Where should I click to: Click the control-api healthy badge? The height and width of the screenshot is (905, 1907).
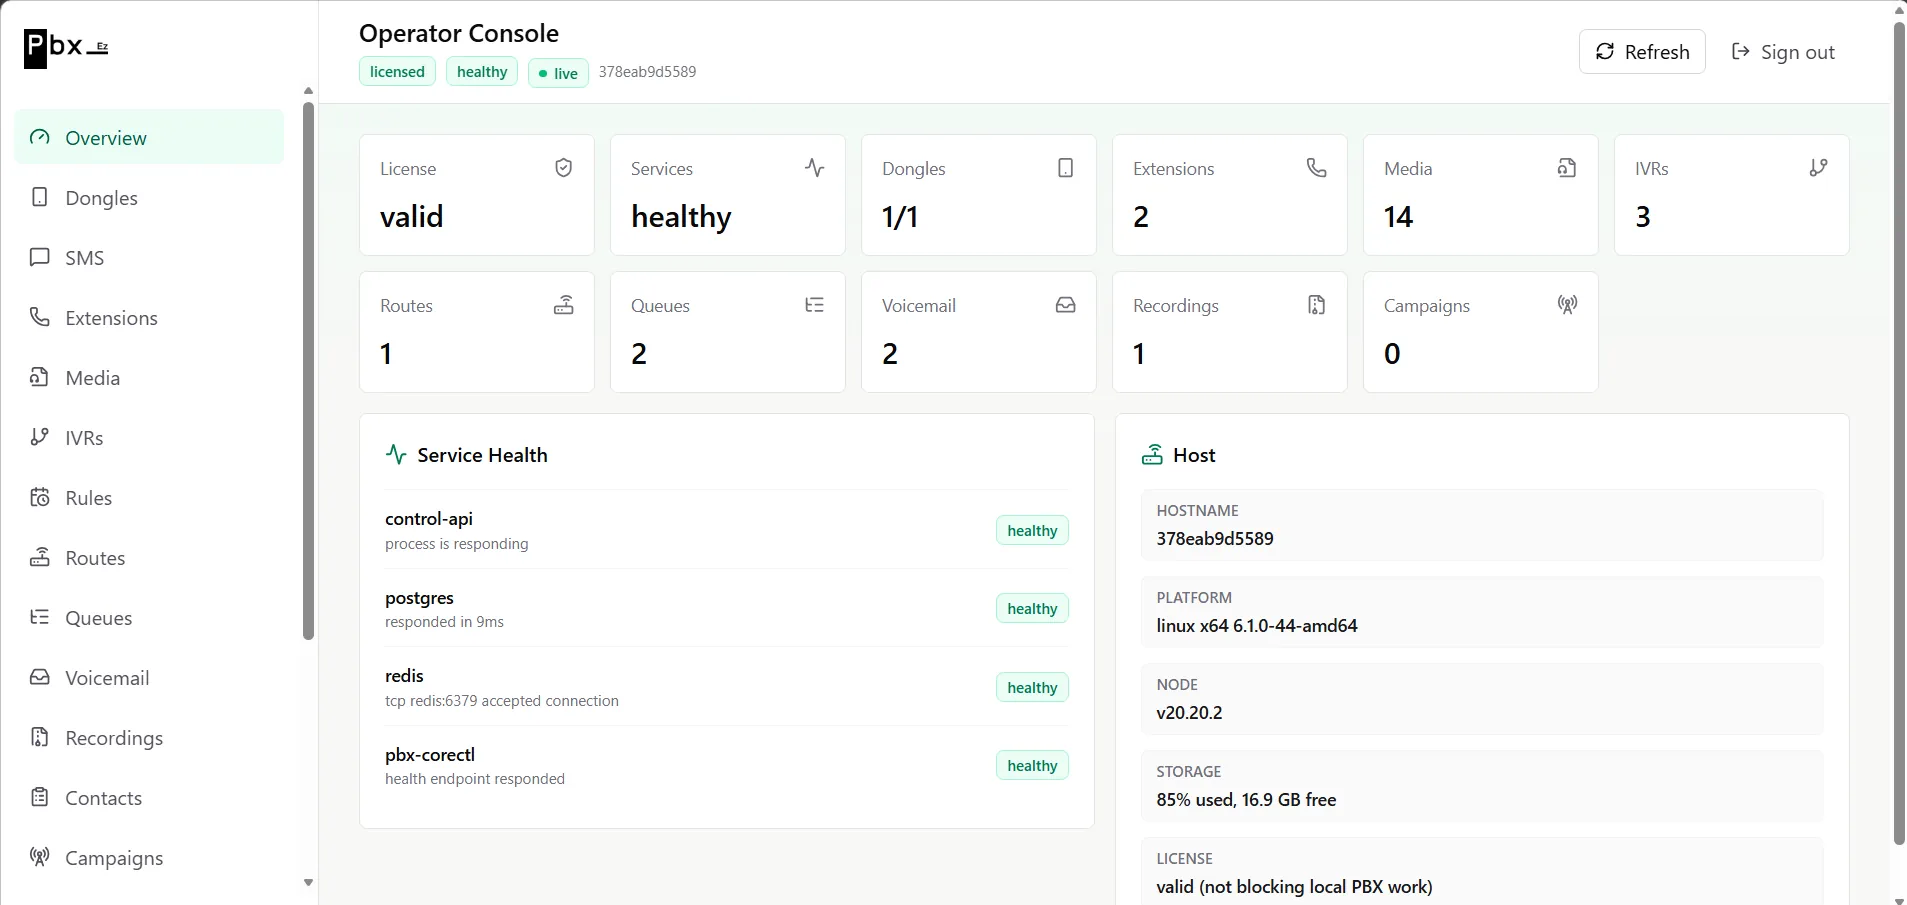1032,530
